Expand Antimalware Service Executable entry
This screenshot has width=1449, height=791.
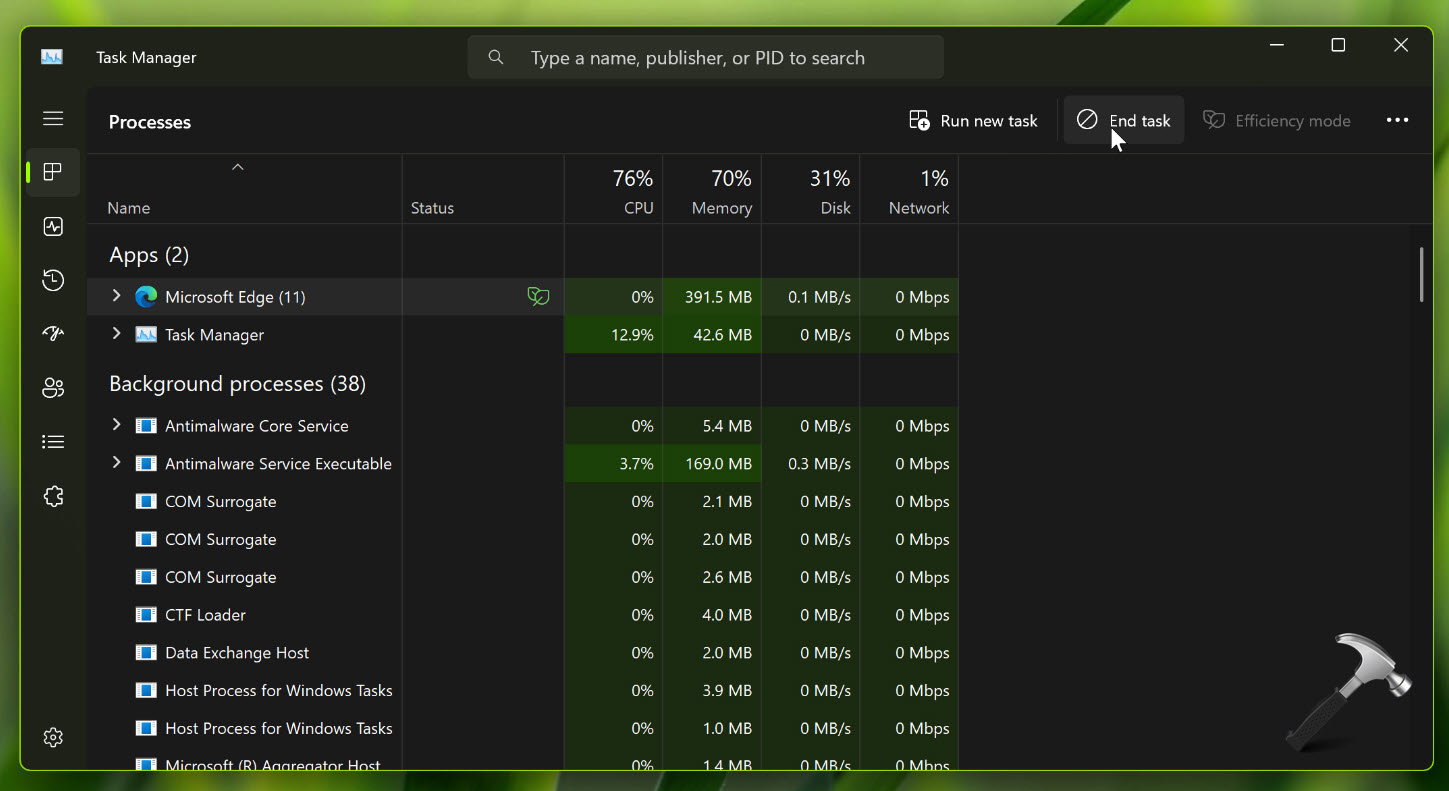click(116, 463)
